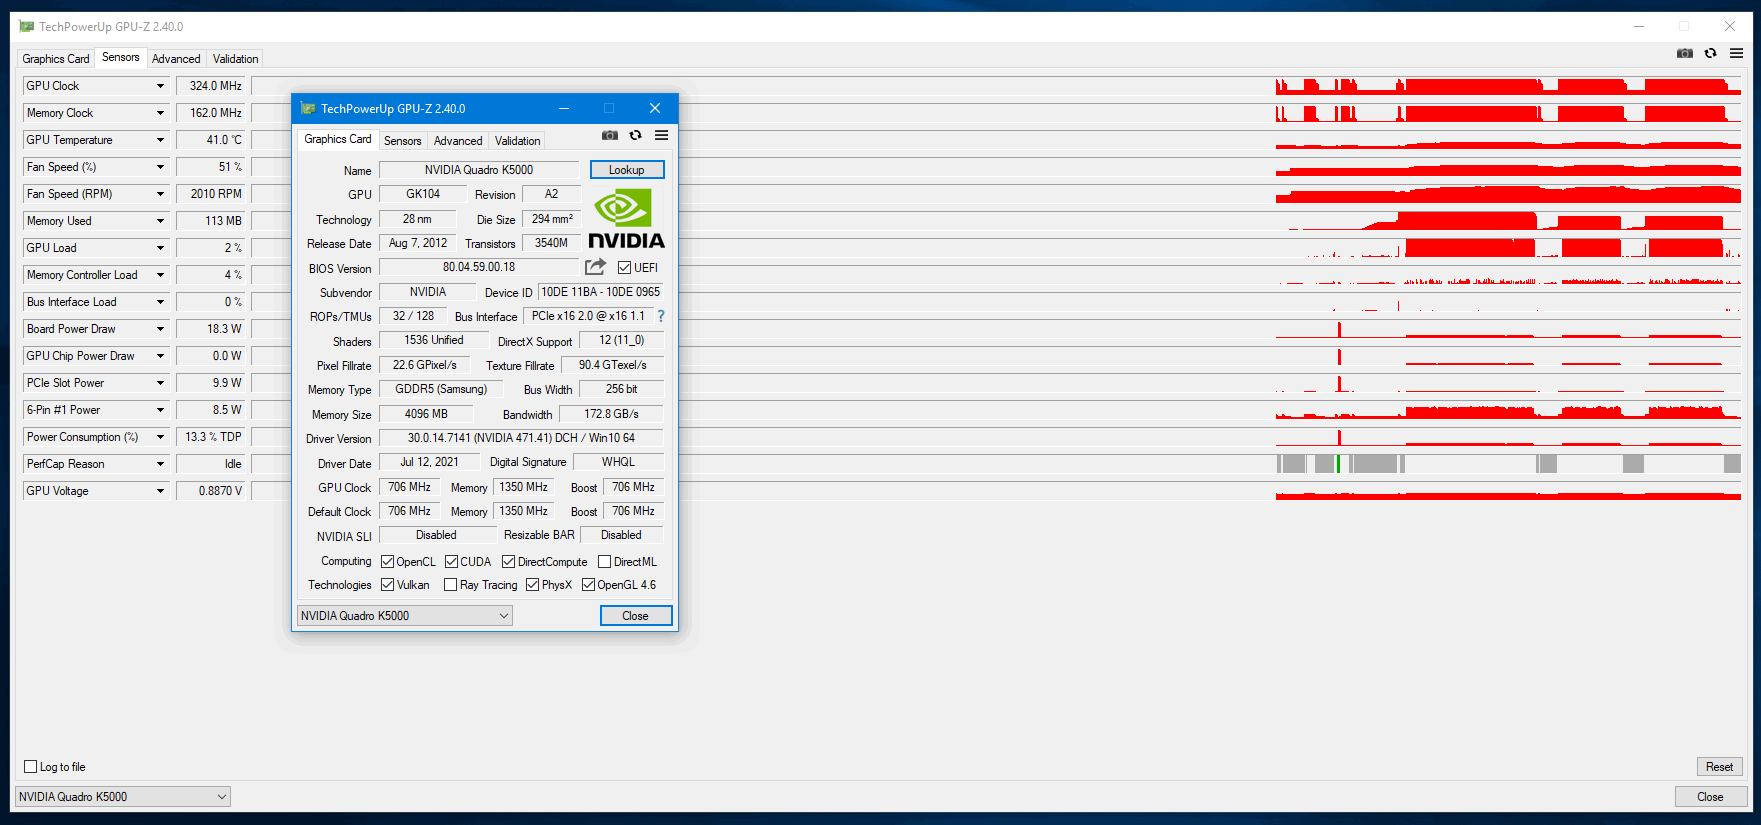Click GPU-Z icon in Sensors window title bar

[x=27, y=26]
